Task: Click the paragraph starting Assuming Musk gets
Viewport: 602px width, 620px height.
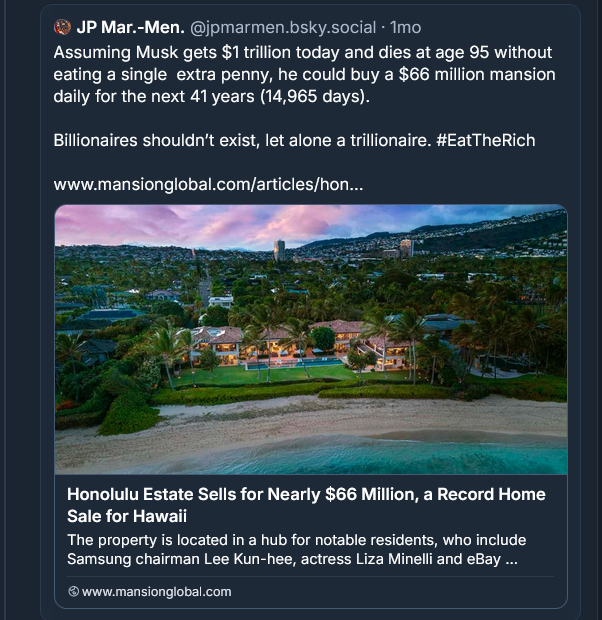Action: (x=302, y=75)
